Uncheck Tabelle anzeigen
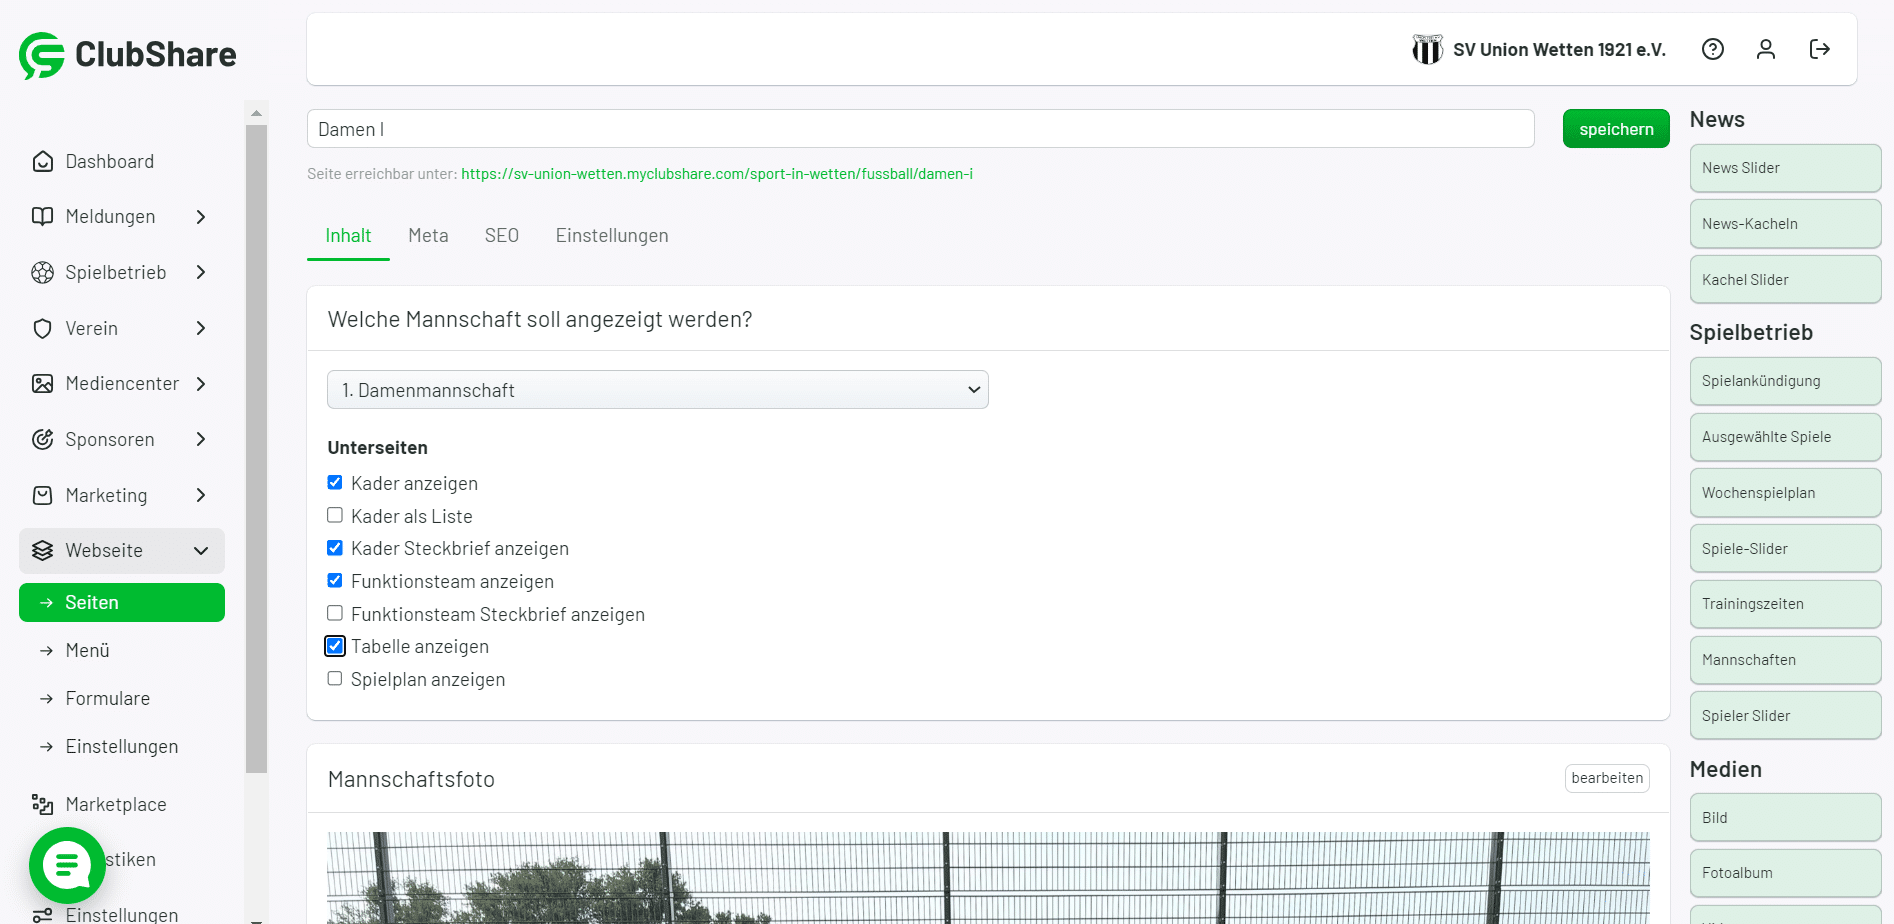The height and width of the screenshot is (924, 1894). coord(335,646)
